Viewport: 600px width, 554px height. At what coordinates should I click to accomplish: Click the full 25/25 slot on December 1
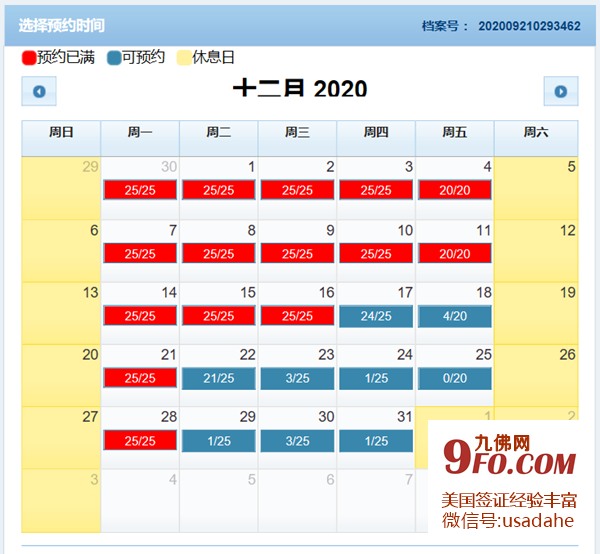(x=219, y=190)
